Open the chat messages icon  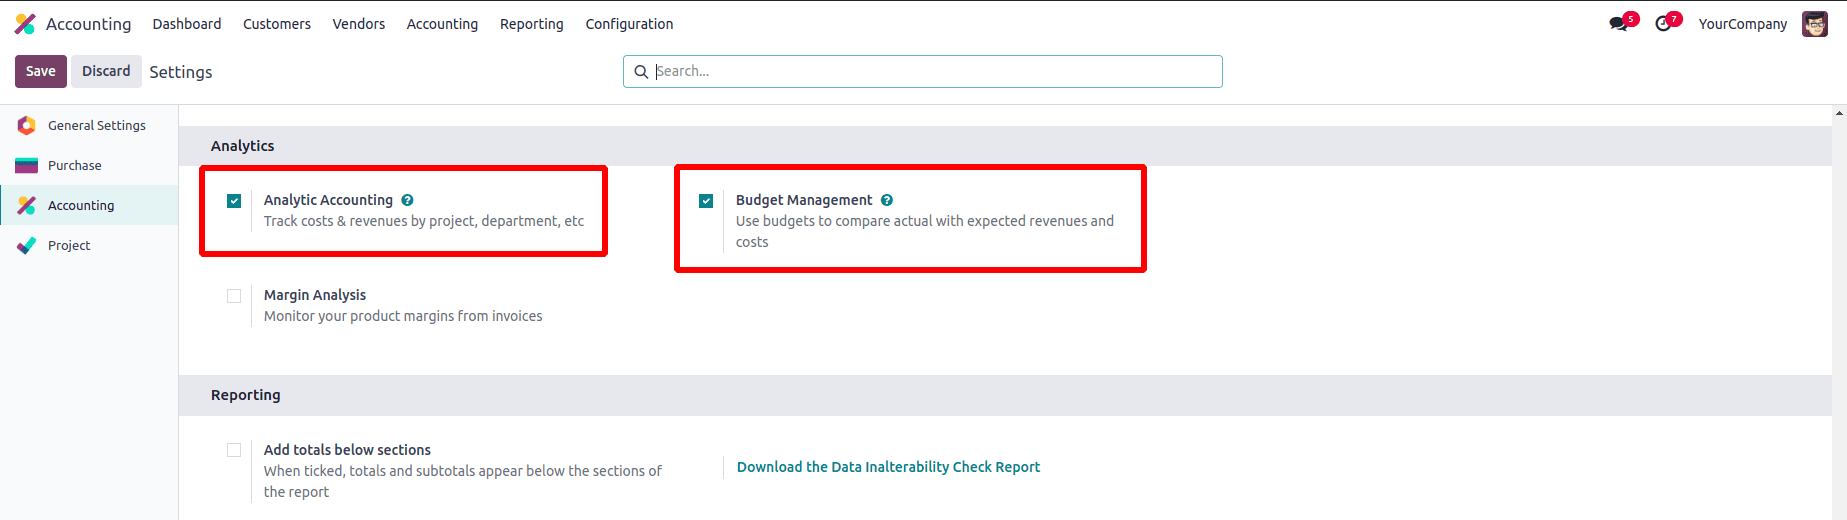click(x=1618, y=24)
